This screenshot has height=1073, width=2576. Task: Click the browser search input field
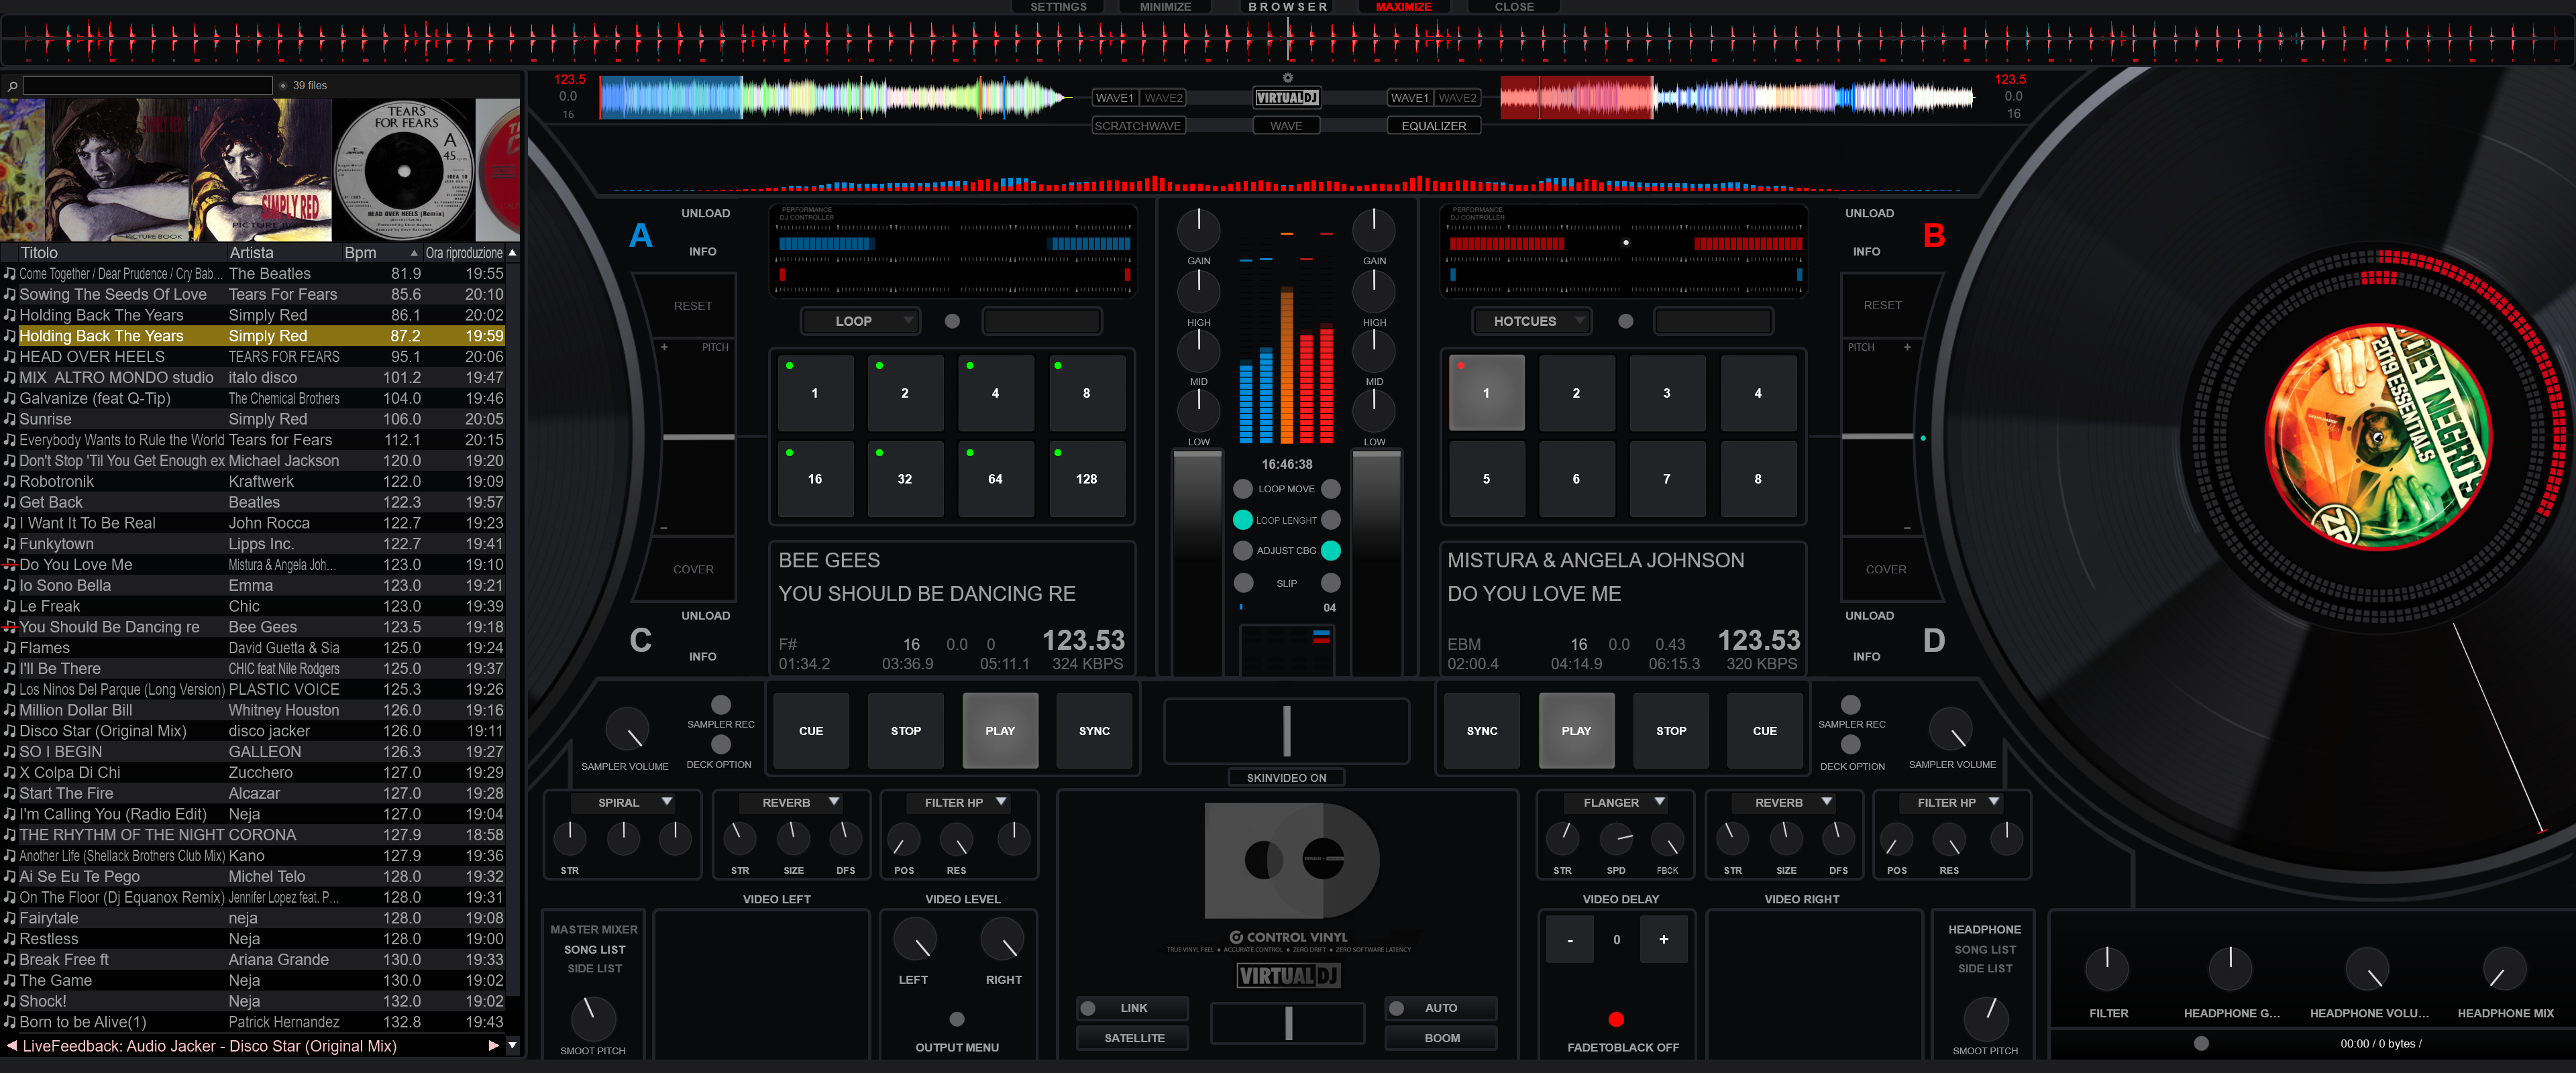click(x=147, y=86)
